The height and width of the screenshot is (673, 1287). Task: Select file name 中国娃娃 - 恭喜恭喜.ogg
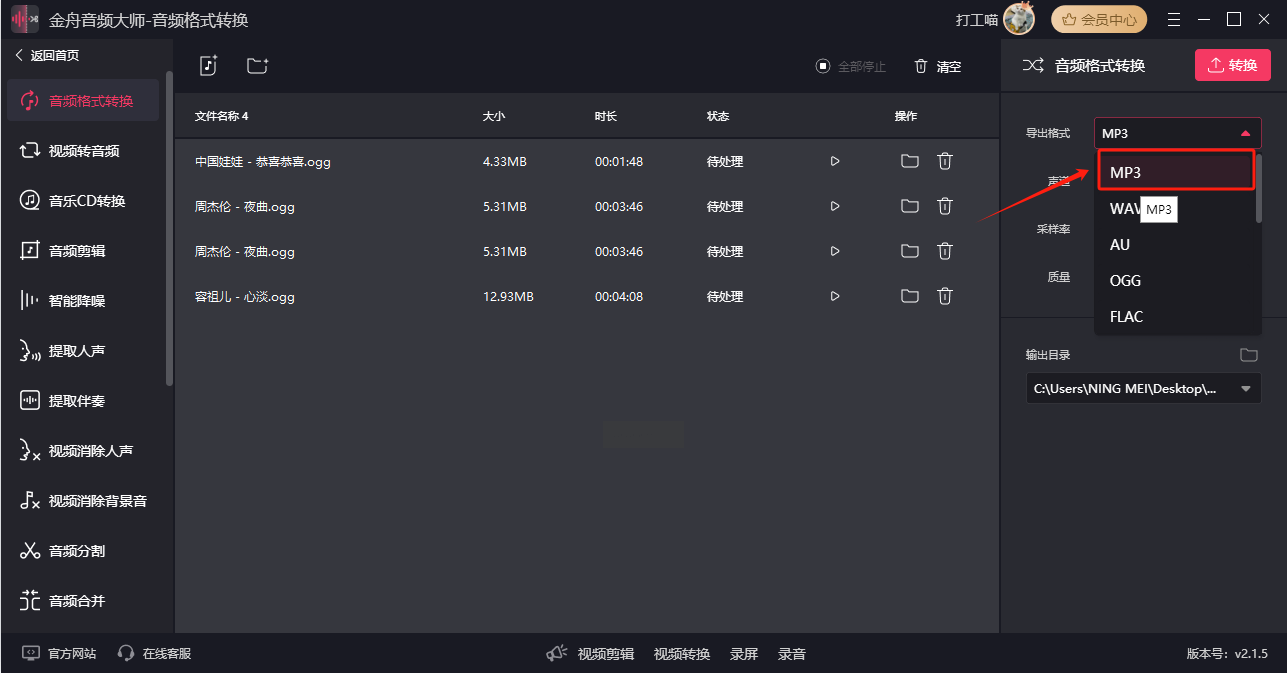(263, 161)
